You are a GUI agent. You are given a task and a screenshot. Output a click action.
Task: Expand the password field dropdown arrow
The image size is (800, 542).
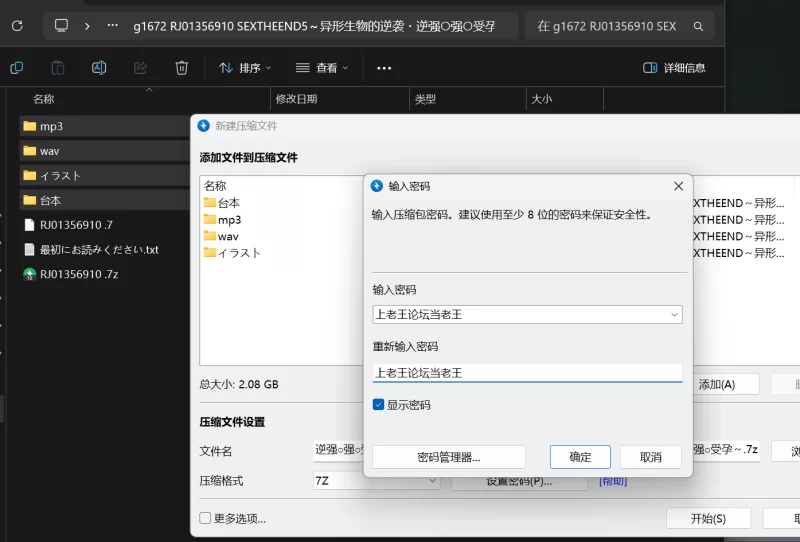[674, 314]
